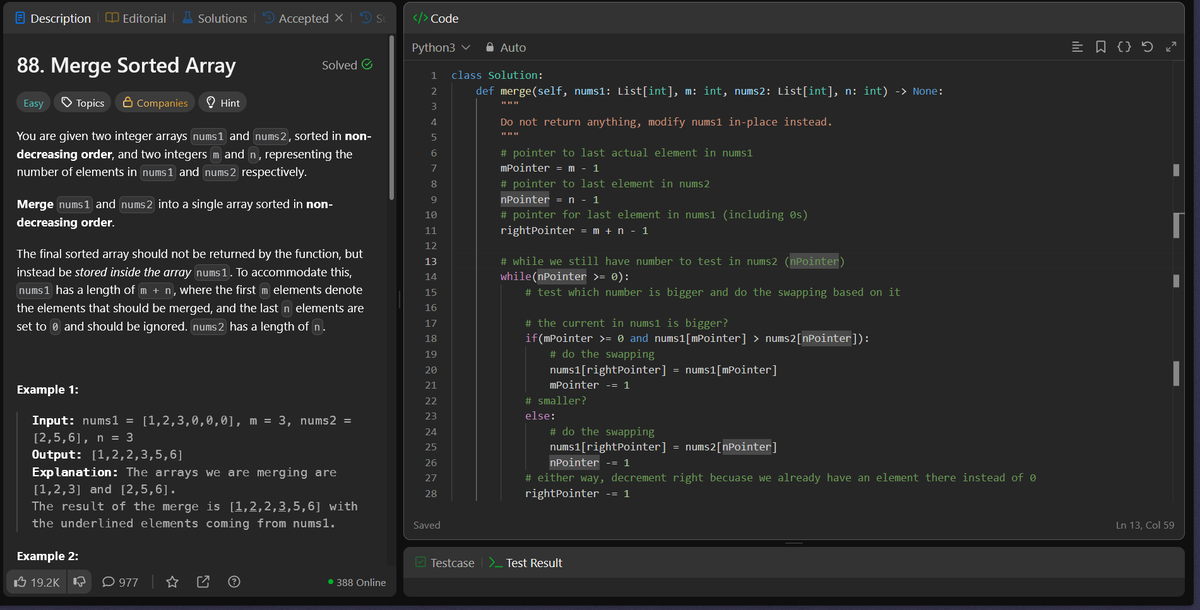Click the 'rightPointer = m + n - 1' line

[x=574, y=230]
